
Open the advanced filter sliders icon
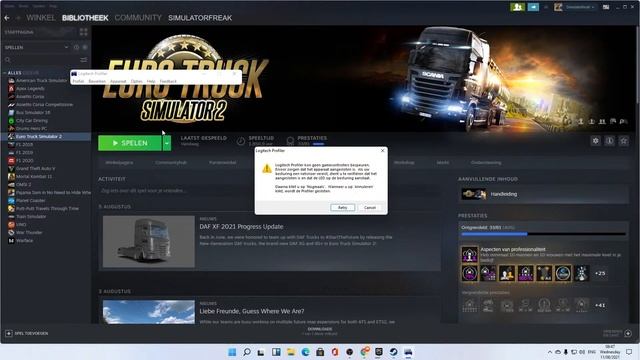point(84,60)
